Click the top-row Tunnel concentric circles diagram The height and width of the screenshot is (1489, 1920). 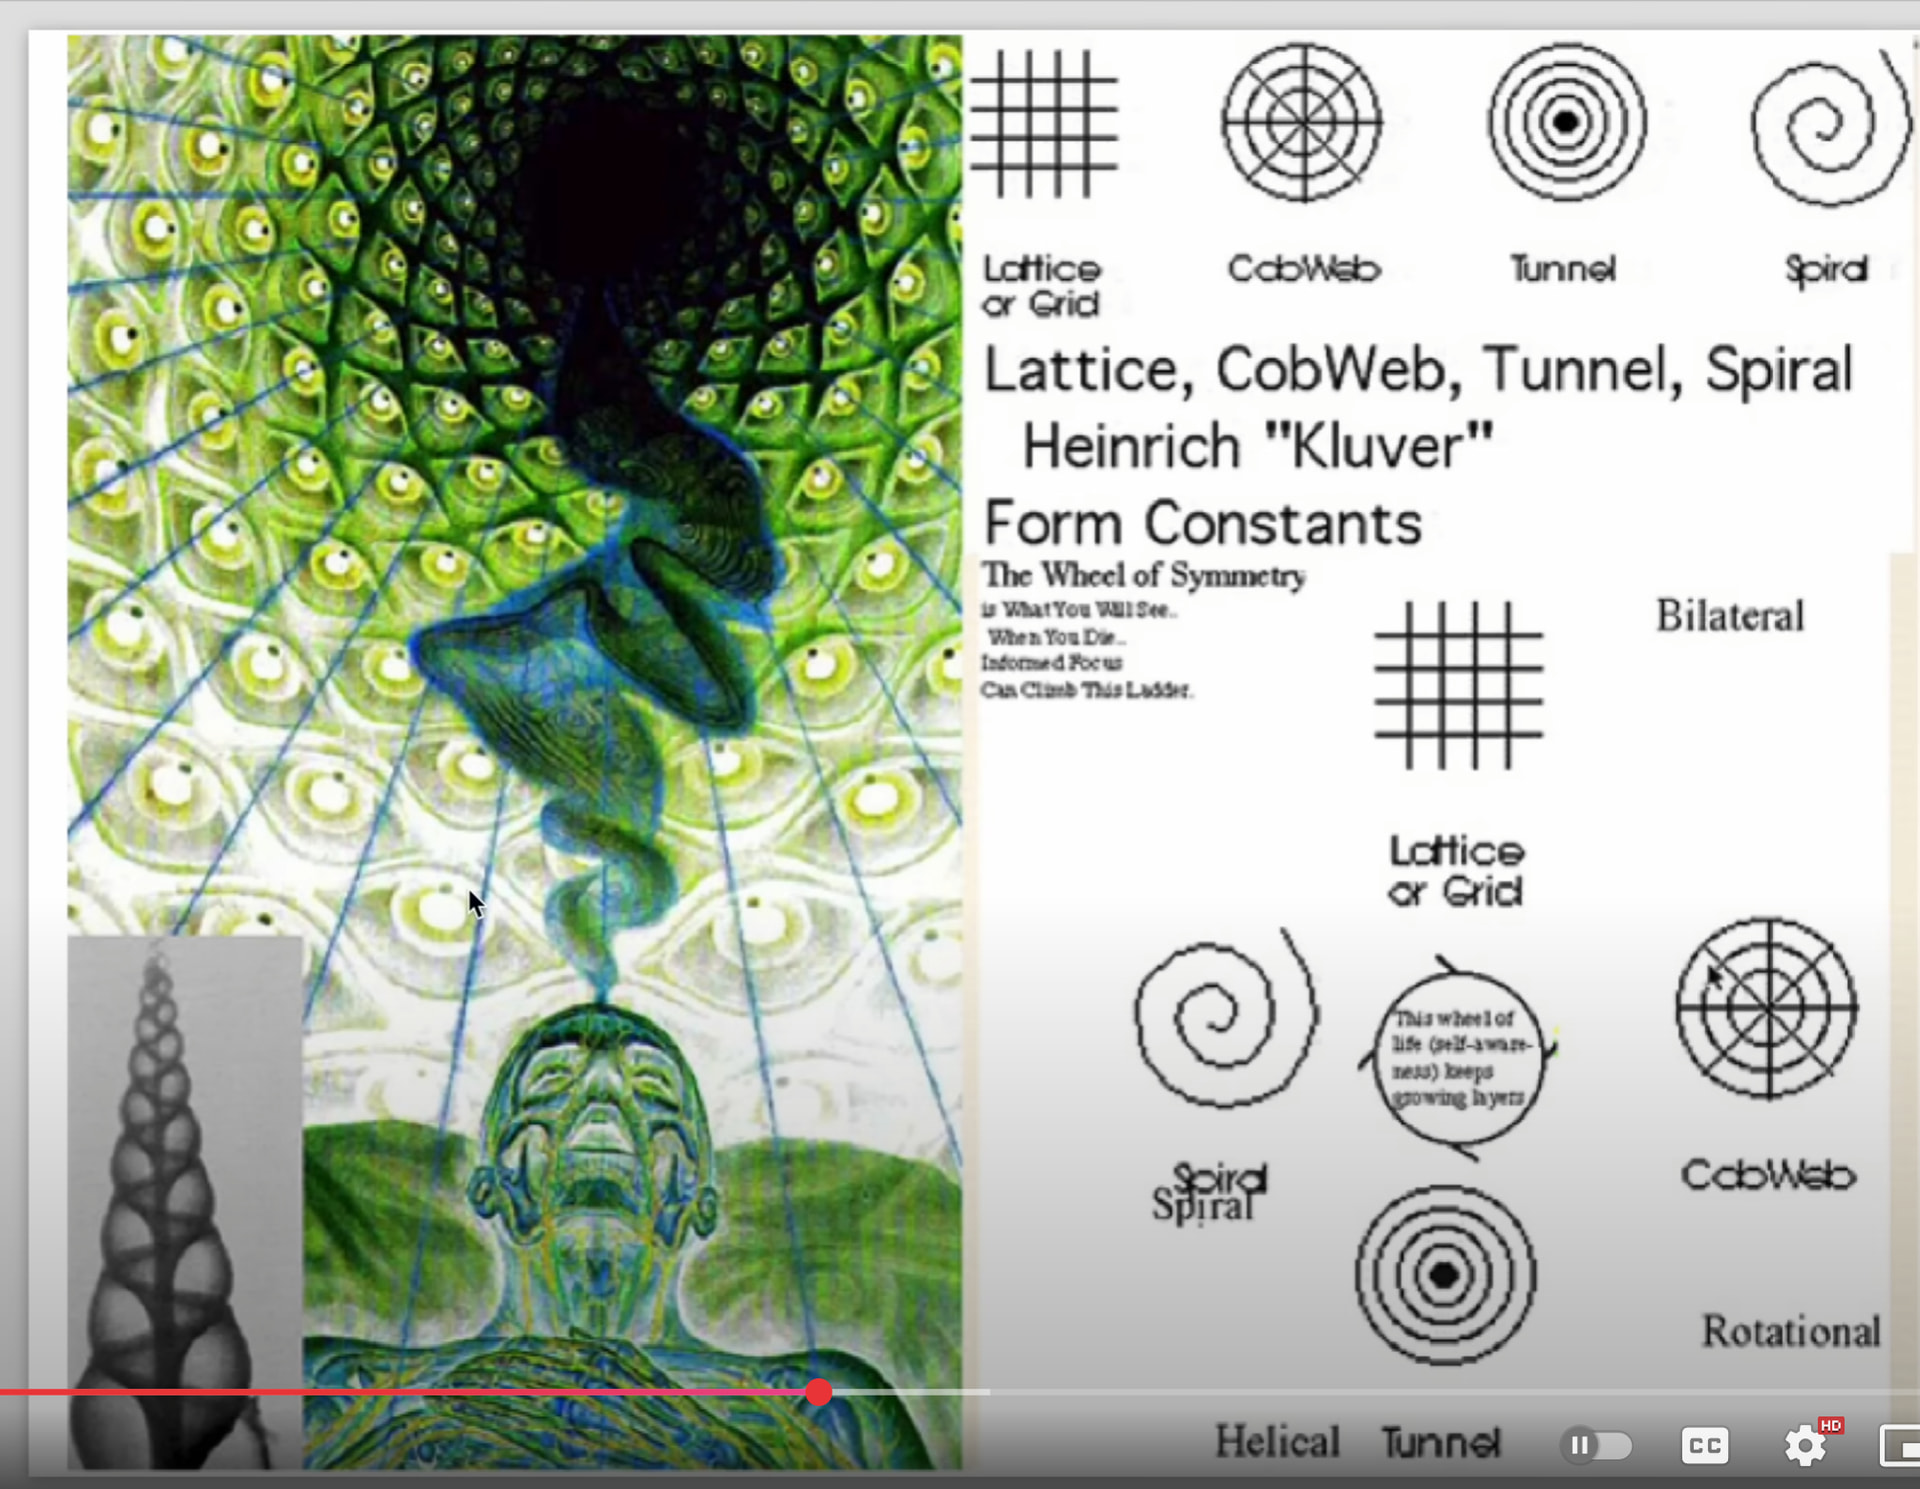[1566, 122]
